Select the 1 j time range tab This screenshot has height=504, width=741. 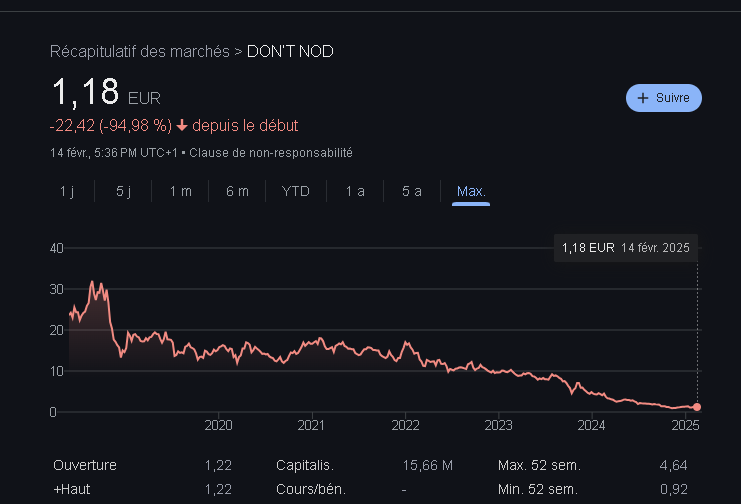click(67, 191)
